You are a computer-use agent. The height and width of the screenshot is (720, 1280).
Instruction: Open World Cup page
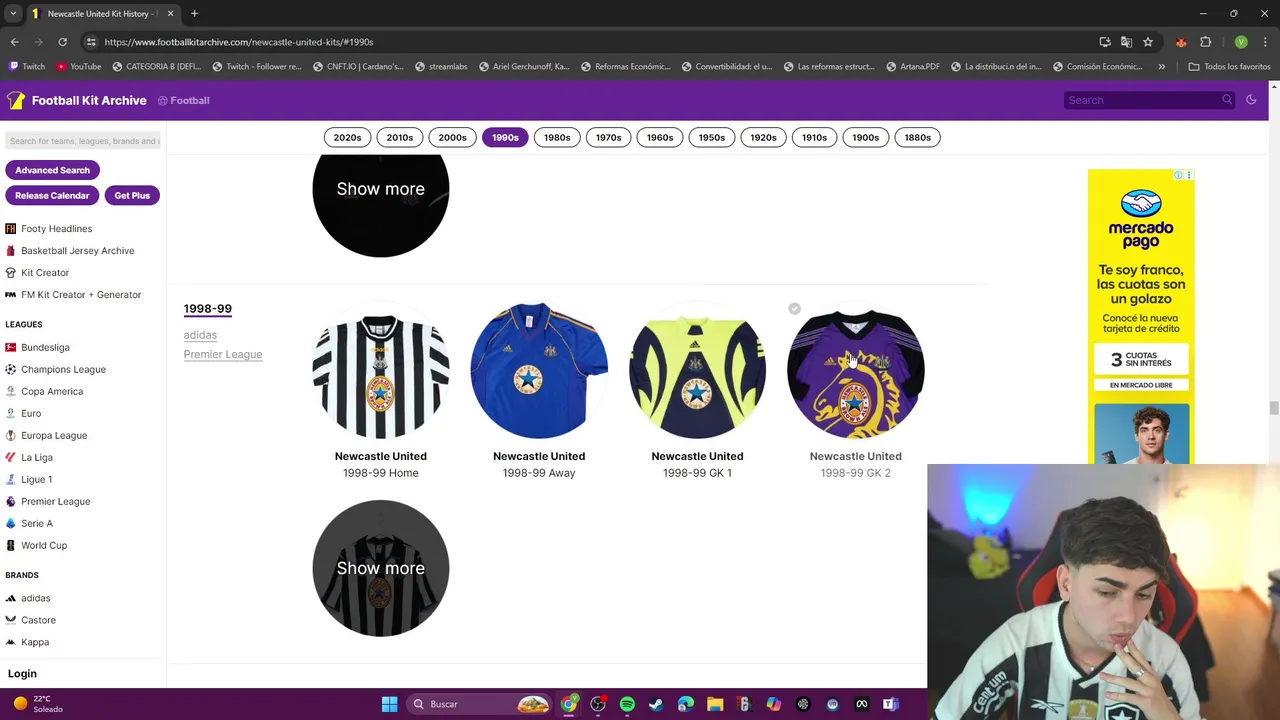pyautogui.click(x=44, y=546)
